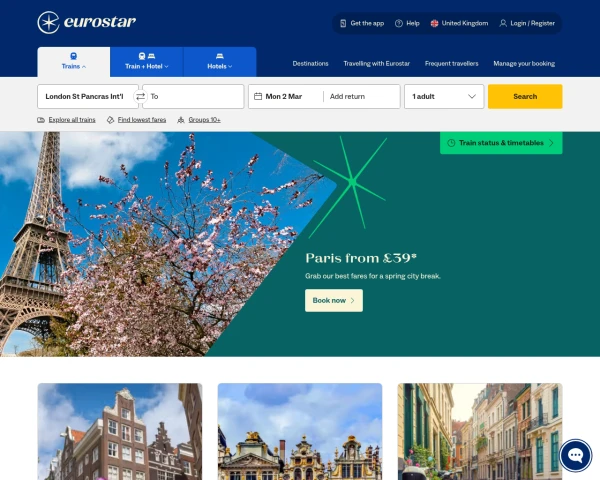Open Groups 10+ link
Screen dimensions: 600x480
click(x=204, y=120)
